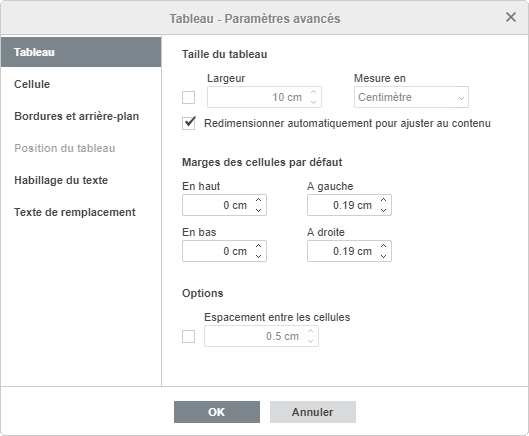Decrease En haut margin with down arrow

point(259,210)
